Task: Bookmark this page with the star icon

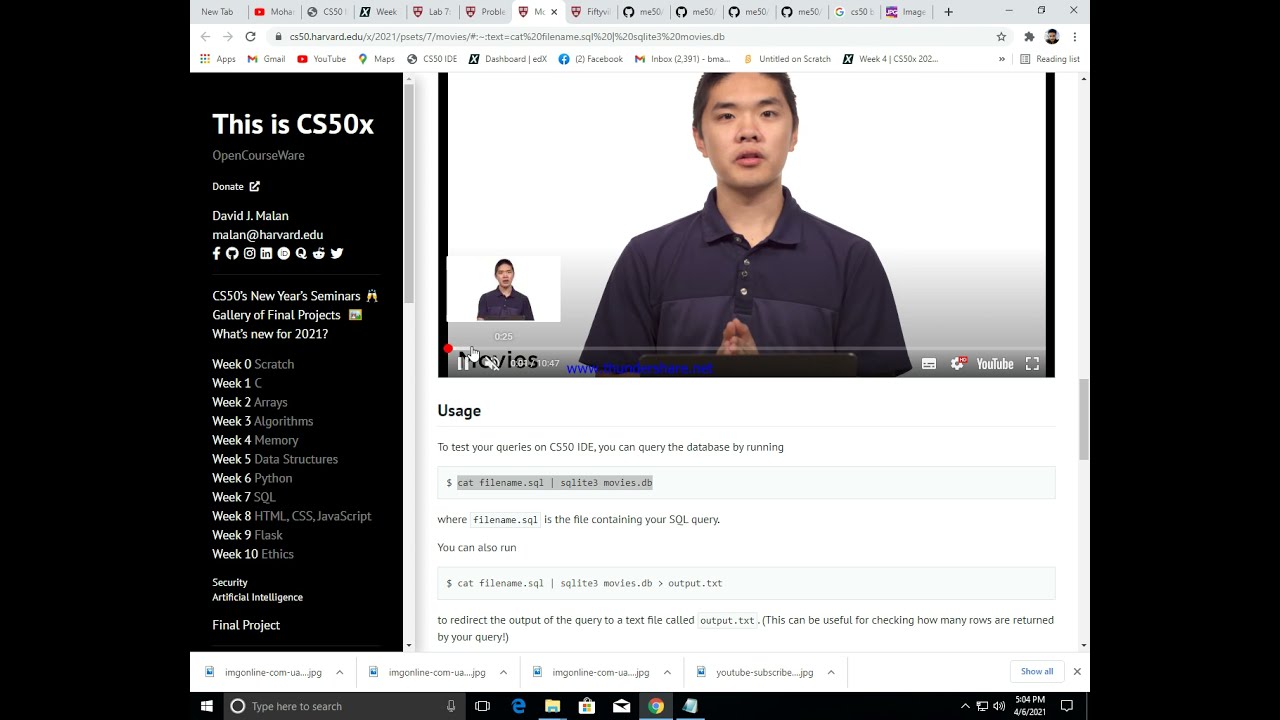Action: (1001, 37)
